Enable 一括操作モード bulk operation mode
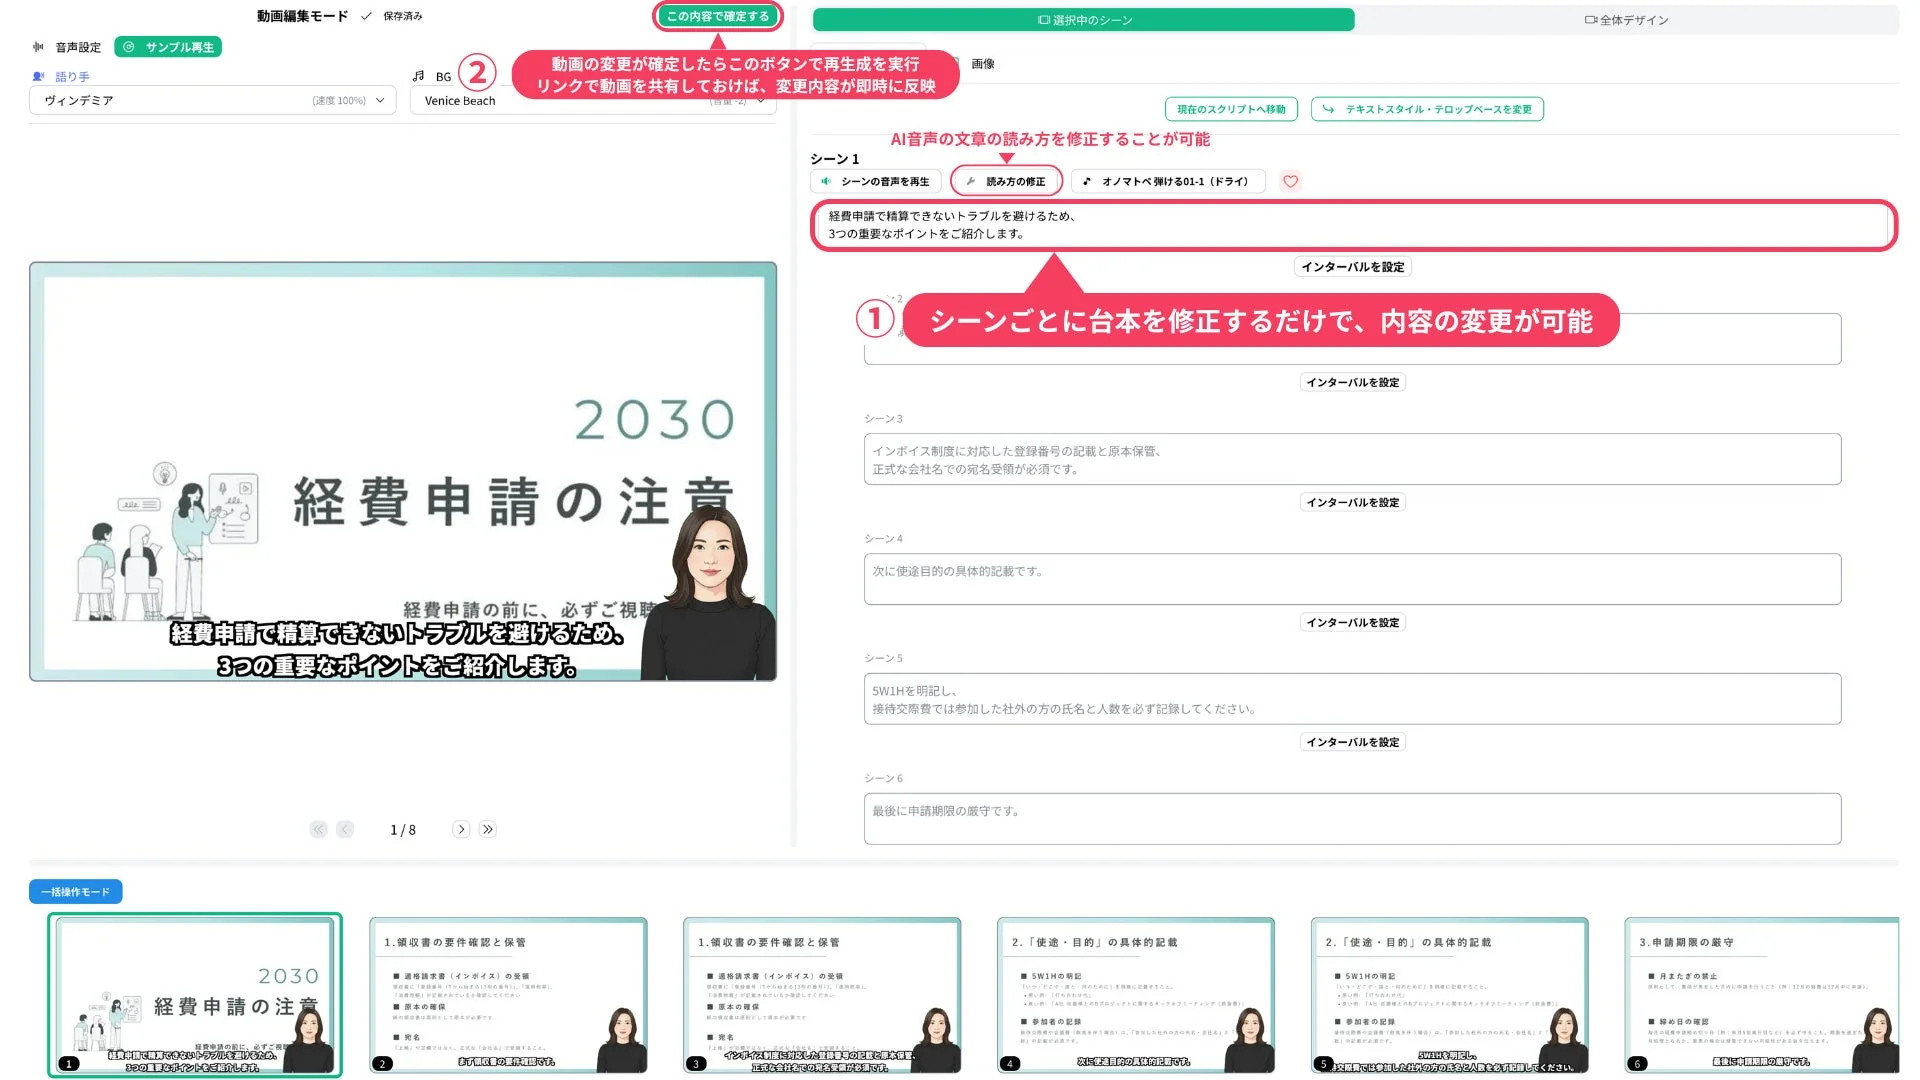The width and height of the screenshot is (1920, 1080). (x=75, y=891)
